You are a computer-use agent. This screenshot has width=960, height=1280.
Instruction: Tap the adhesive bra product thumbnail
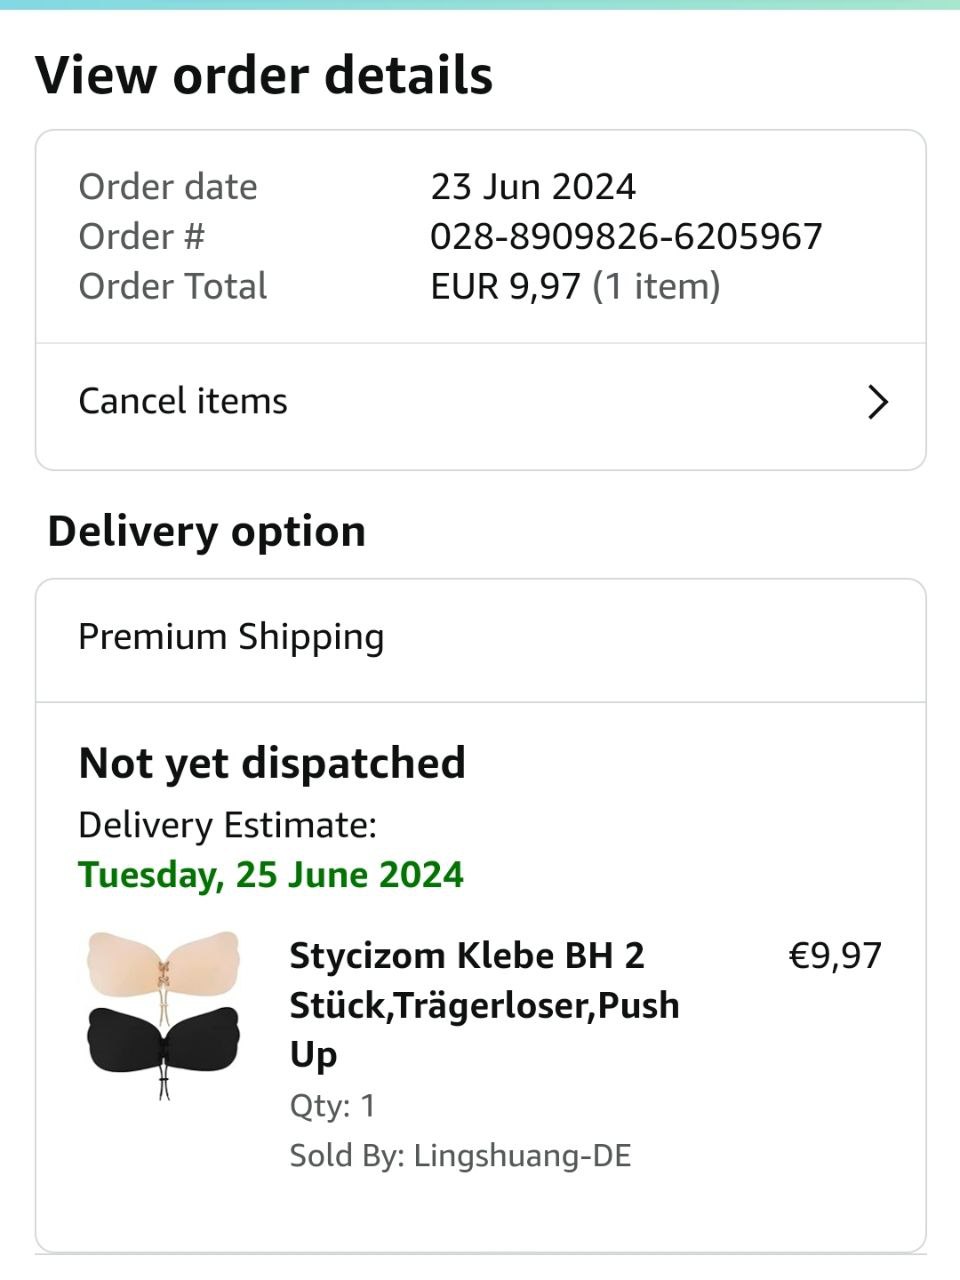pos(163,1015)
